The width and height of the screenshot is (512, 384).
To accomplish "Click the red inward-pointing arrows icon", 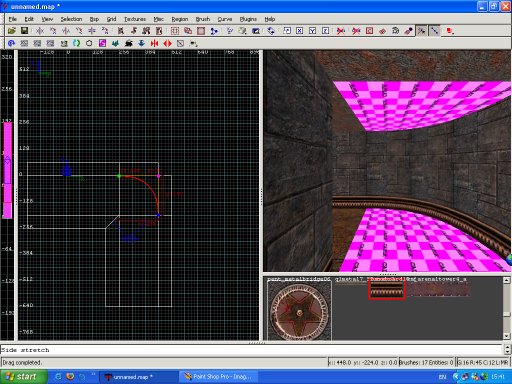I will [154, 43].
